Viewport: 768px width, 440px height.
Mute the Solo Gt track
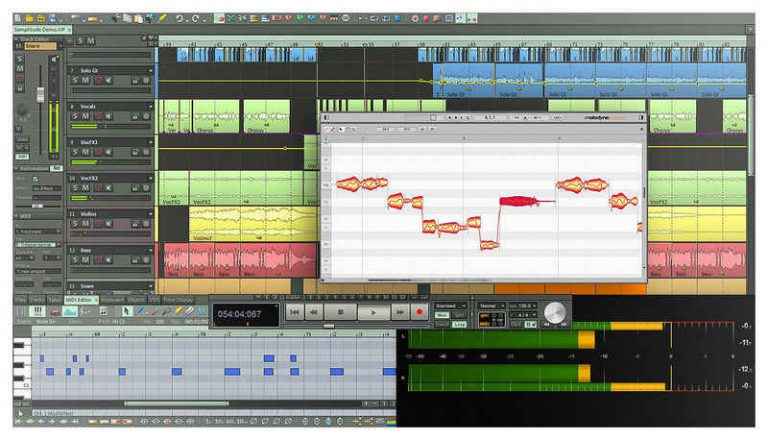tap(86, 80)
